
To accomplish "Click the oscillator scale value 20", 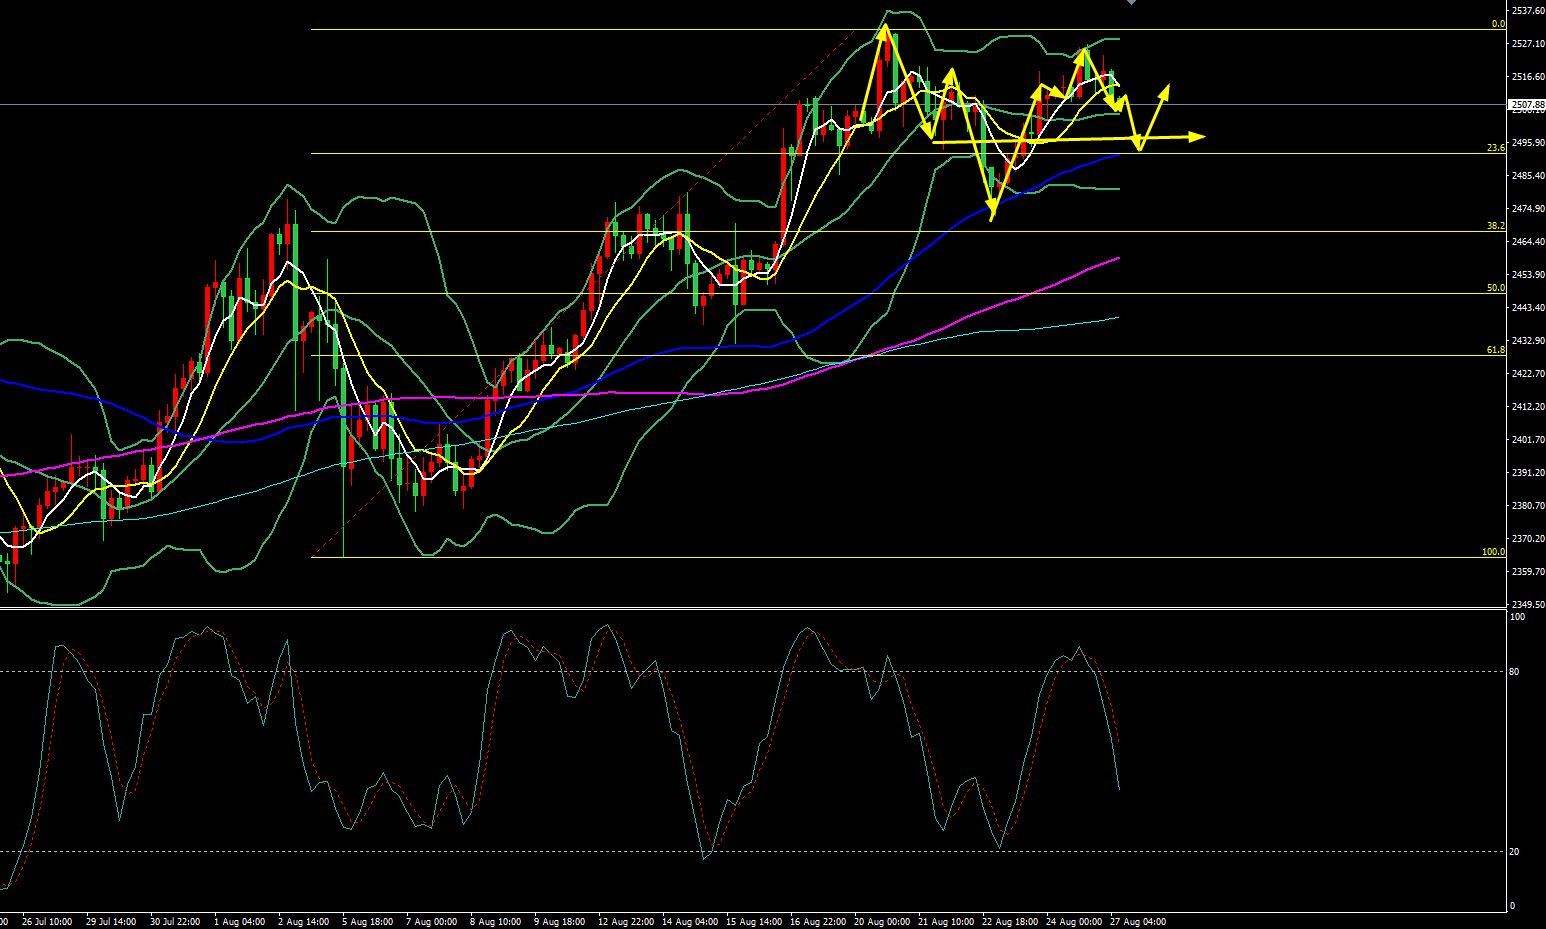I will click(1514, 852).
